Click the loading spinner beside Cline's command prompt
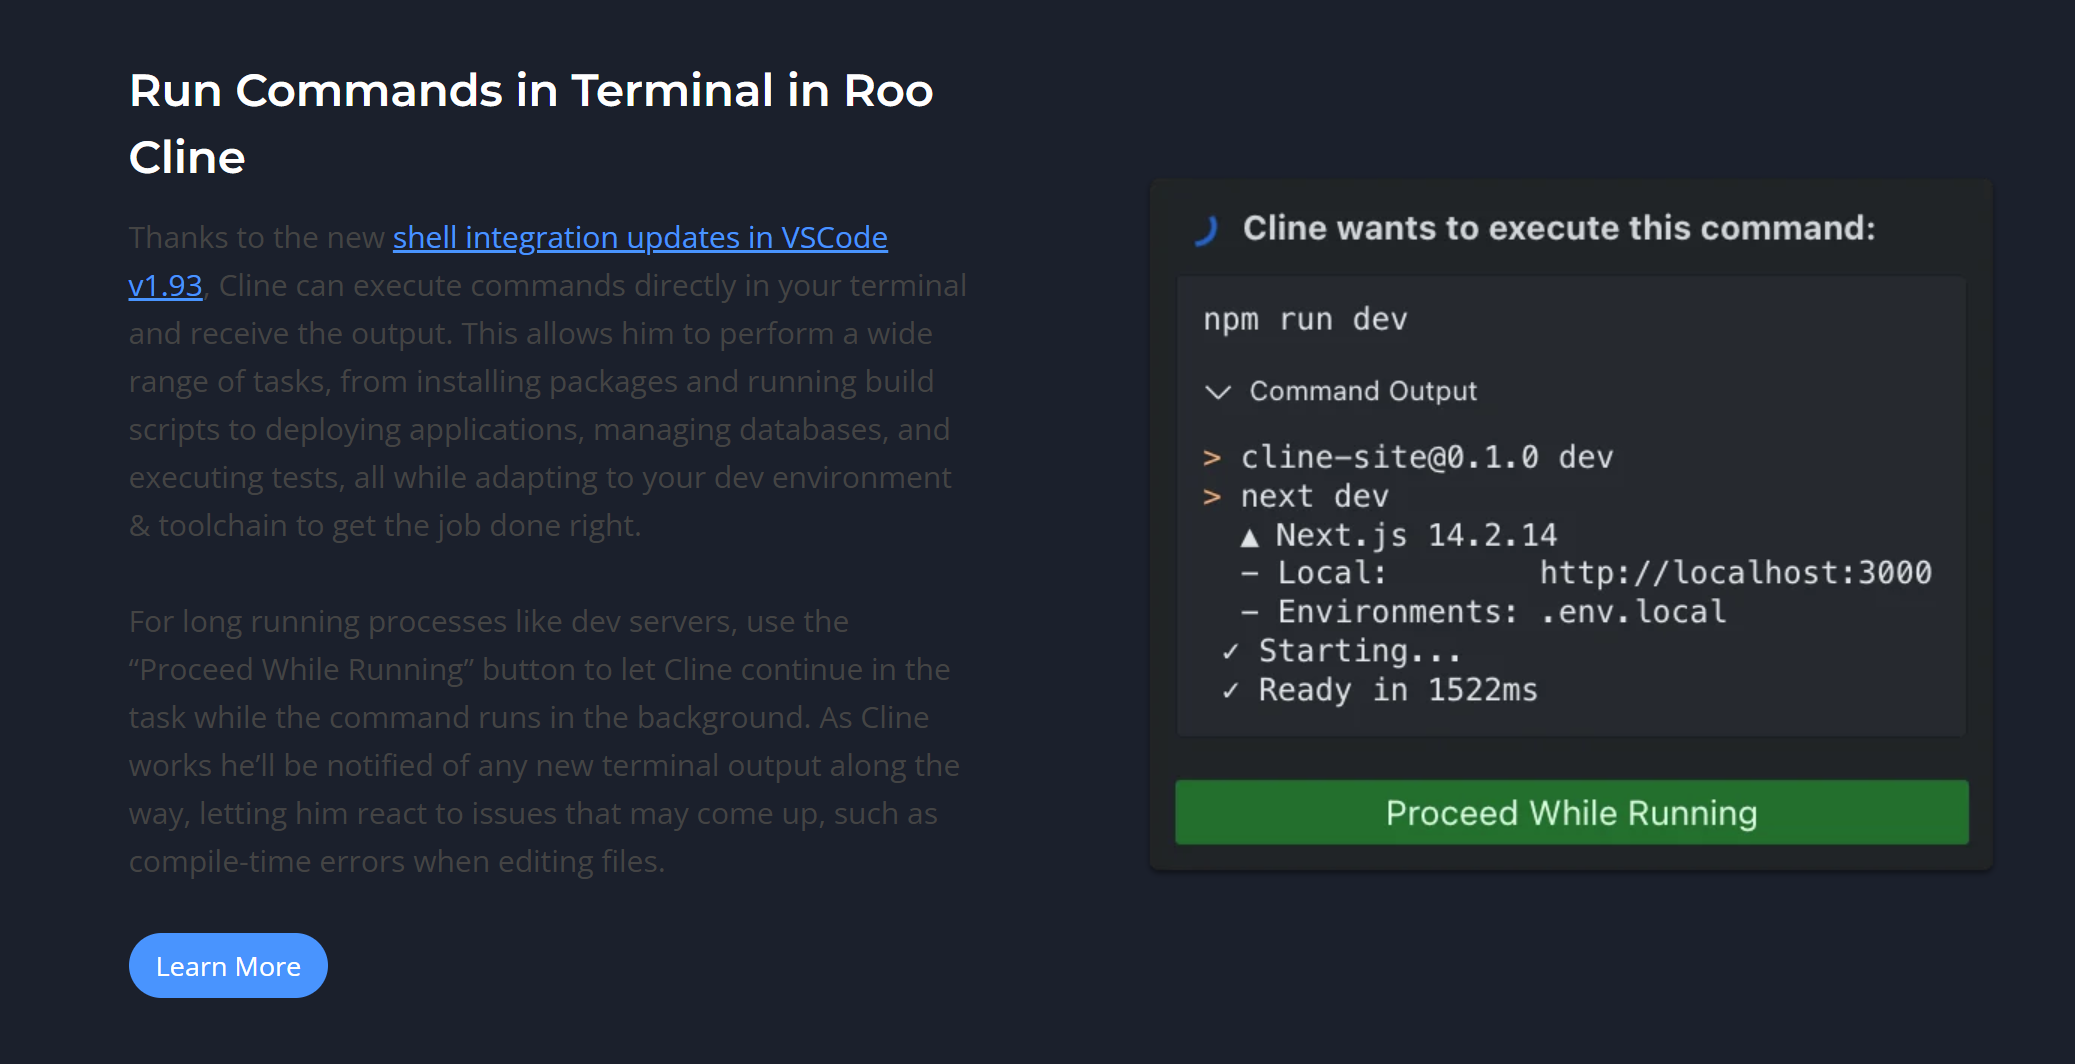 pos(1207,230)
